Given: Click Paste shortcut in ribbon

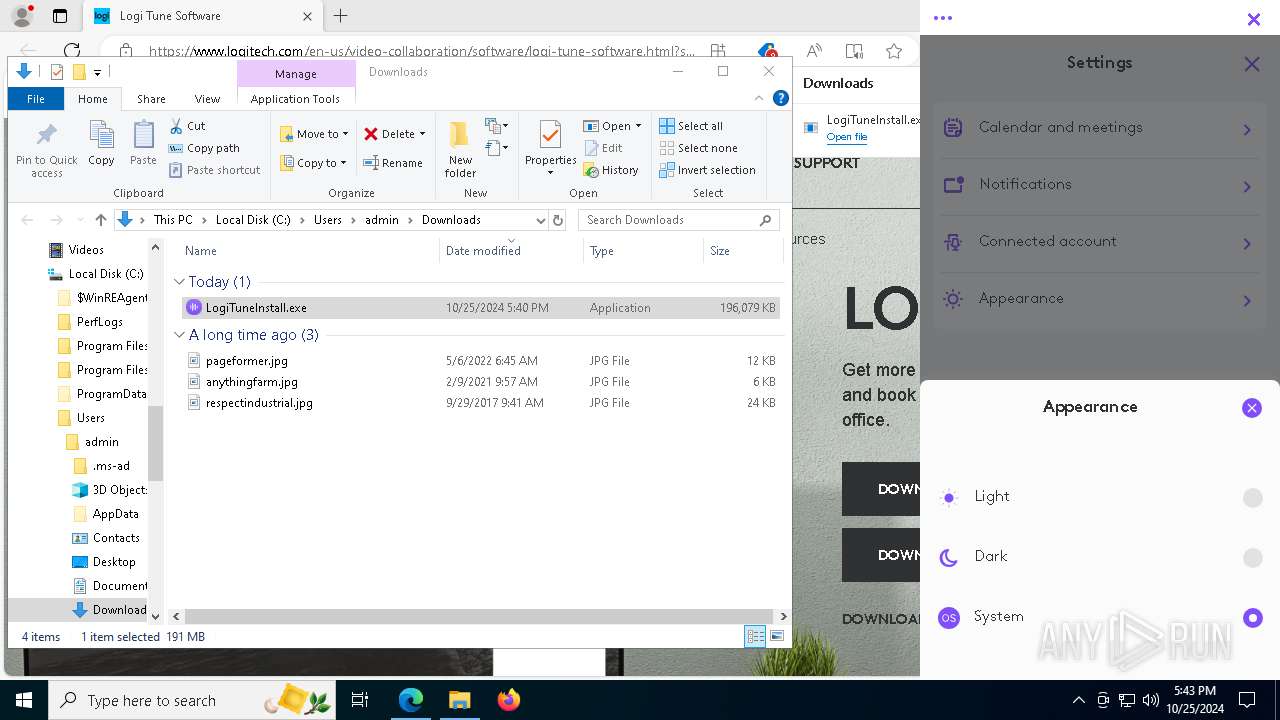Looking at the screenshot, I should pyautogui.click(x=214, y=170).
